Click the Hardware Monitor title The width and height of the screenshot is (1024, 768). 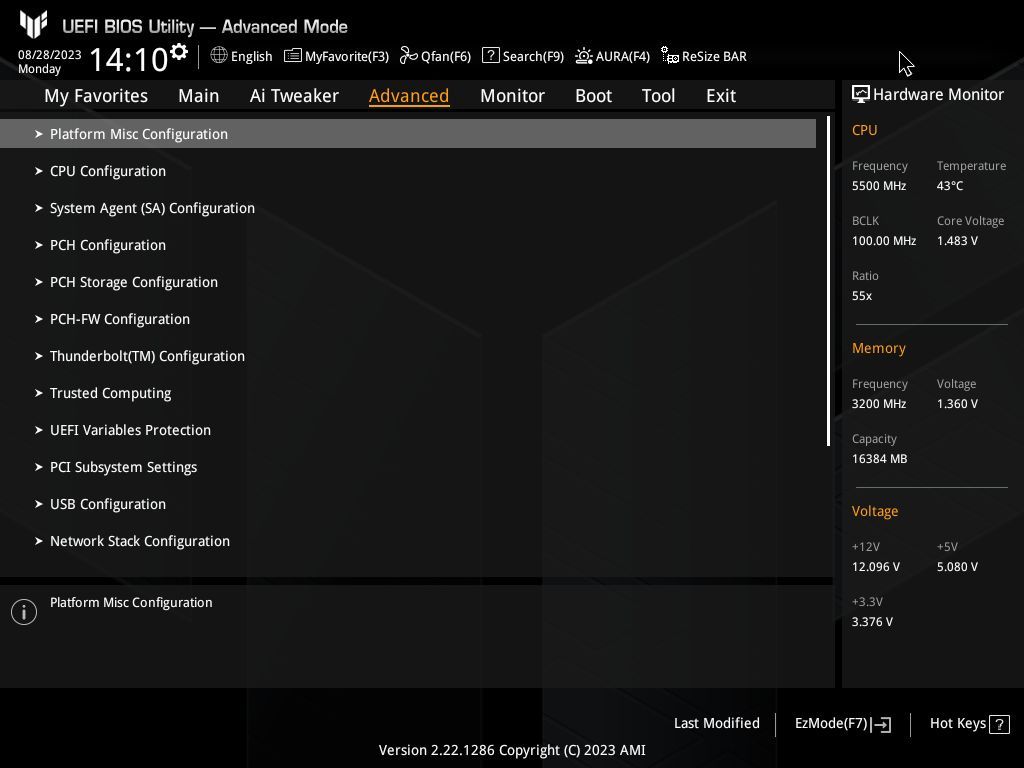point(938,95)
